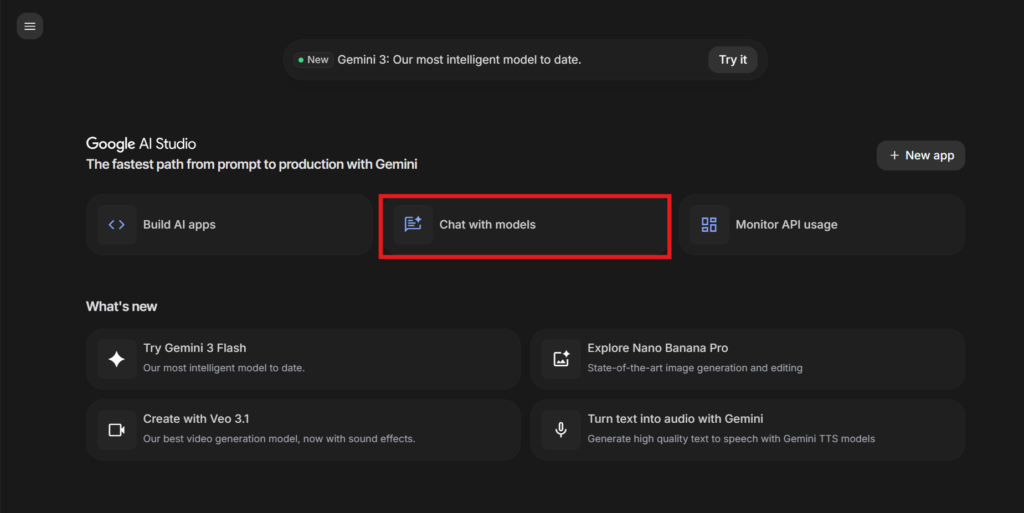The height and width of the screenshot is (513, 1024).
Task: Click the image icon beside Nano Banana Pro
Action: click(561, 359)
